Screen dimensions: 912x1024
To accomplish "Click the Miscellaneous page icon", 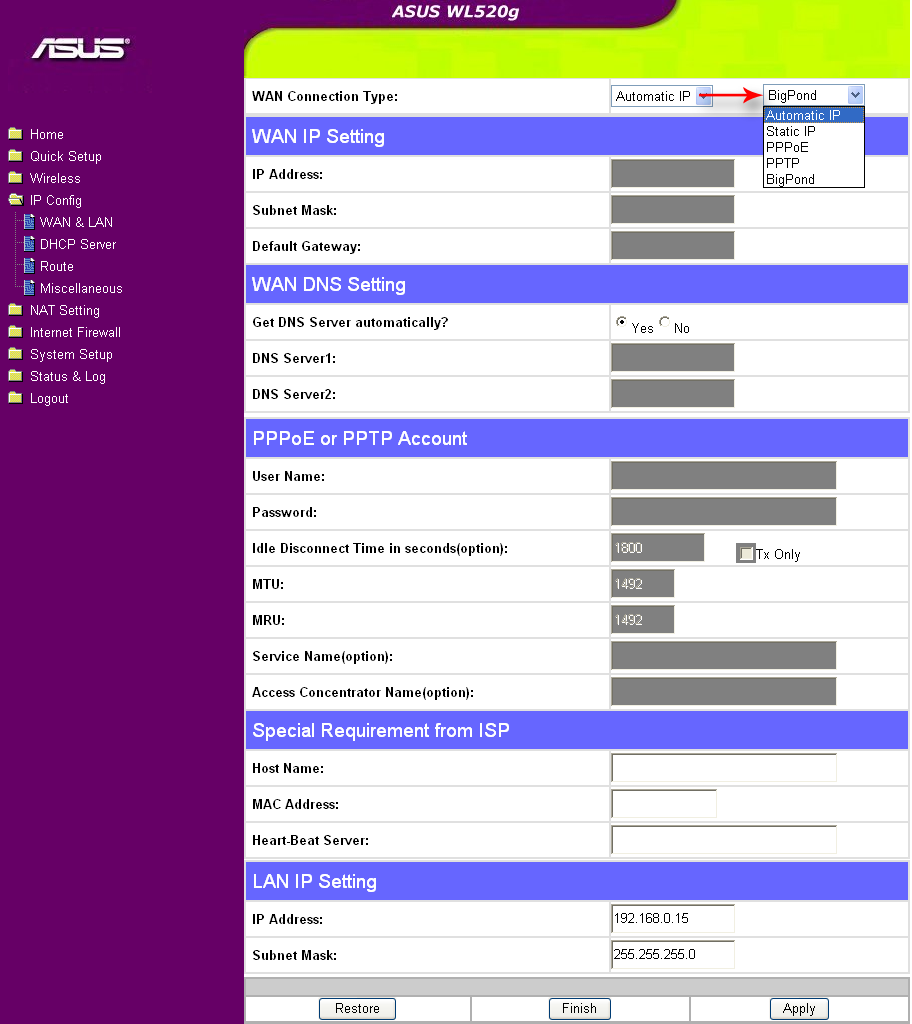I will pyautogui.click(x=29, y=288).
